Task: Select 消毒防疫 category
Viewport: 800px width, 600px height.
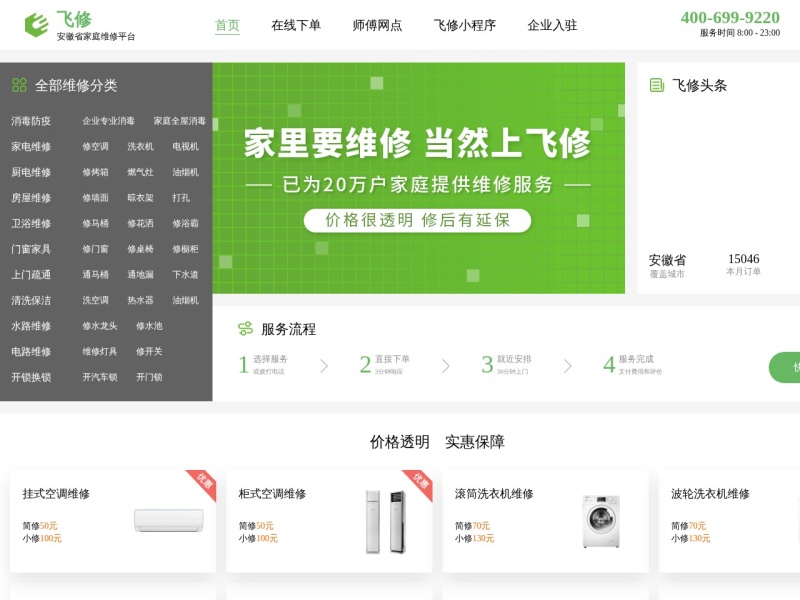Action: tap(31, 121)
